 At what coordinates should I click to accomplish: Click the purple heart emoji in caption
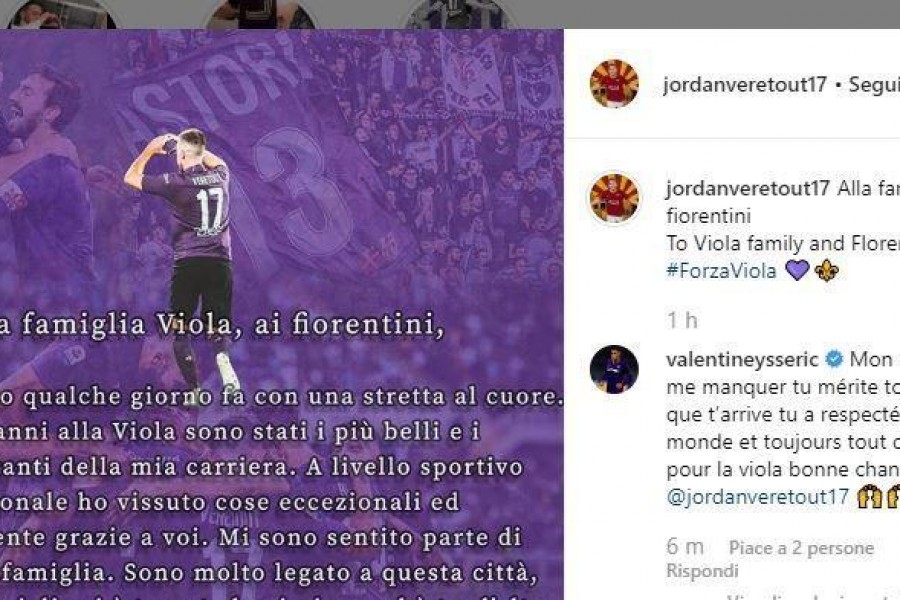pyautogui.click(x=797, y=270)
